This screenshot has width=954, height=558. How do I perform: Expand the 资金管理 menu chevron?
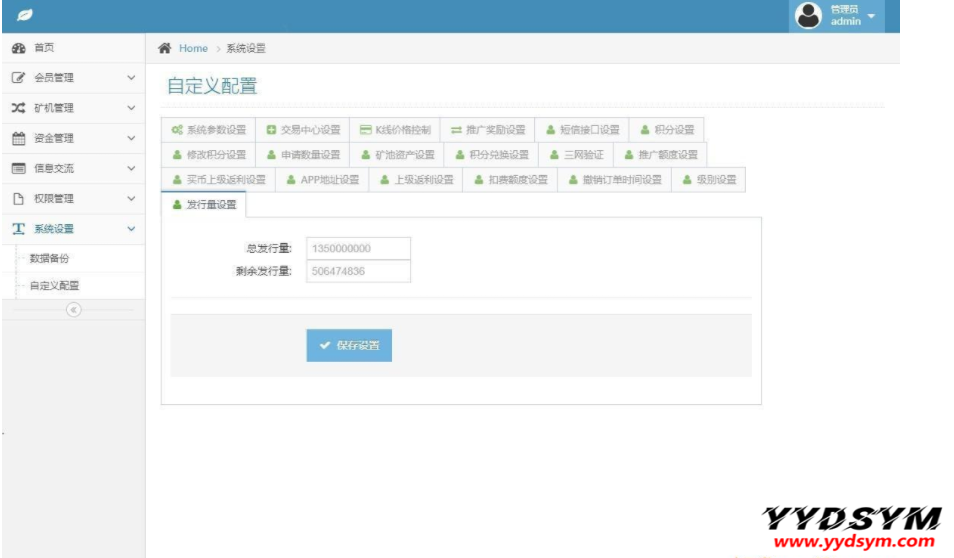tap(131, 138)
